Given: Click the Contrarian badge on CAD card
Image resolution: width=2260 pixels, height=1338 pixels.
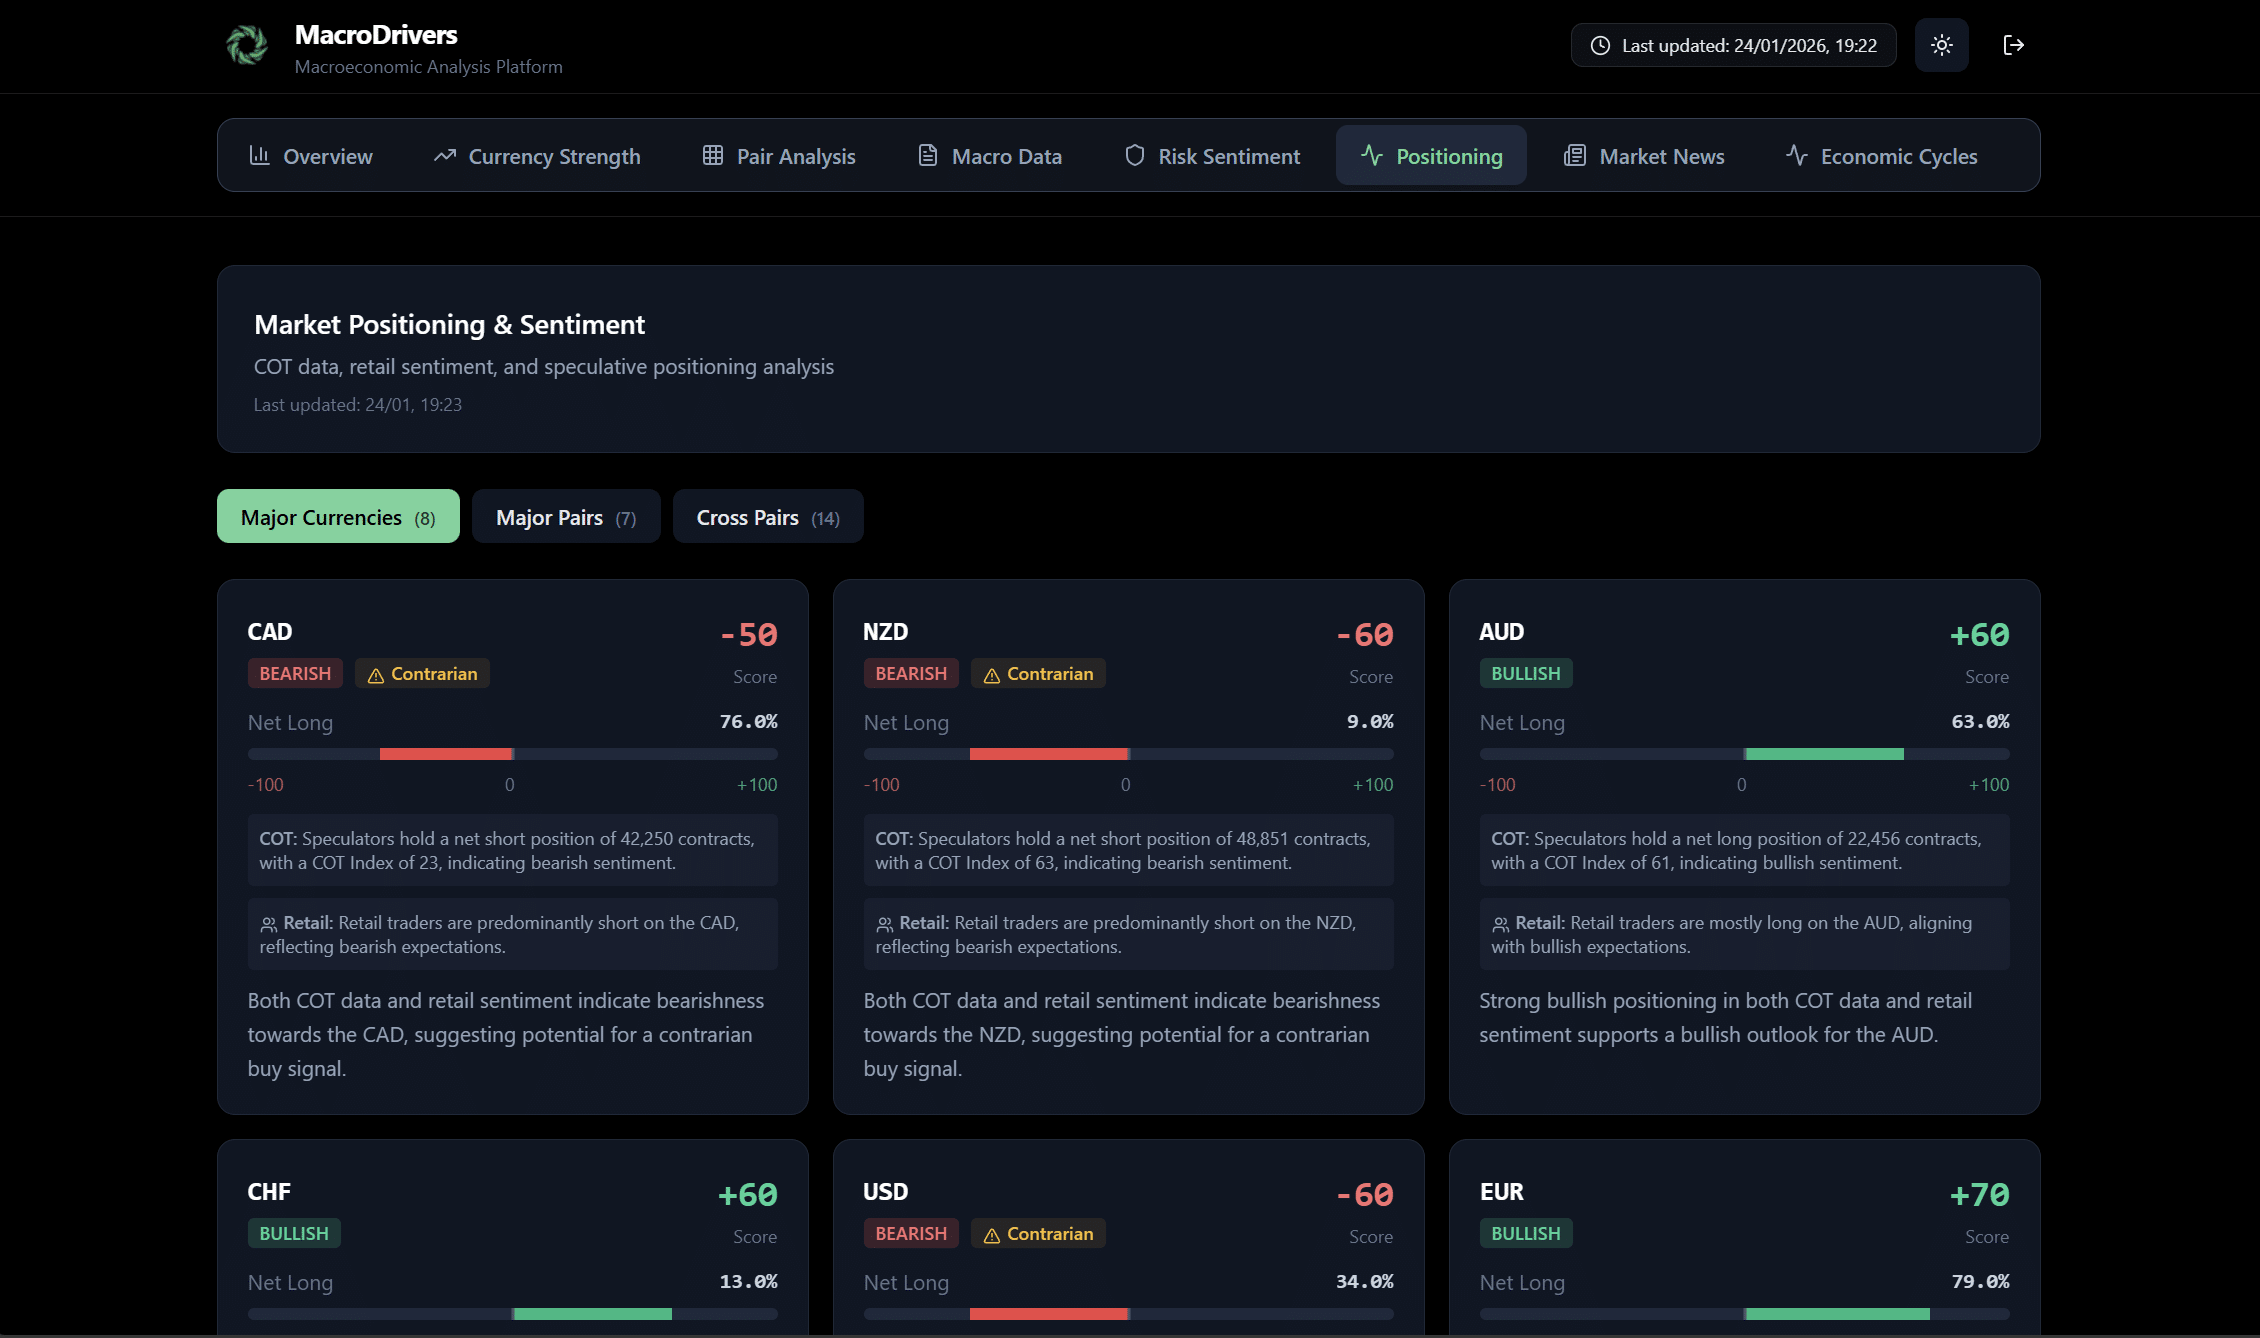Looking at the screenshot, I should pyautogui.click(x=422, y=674).
